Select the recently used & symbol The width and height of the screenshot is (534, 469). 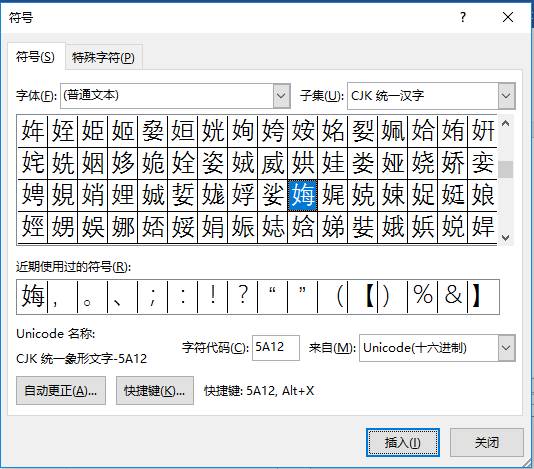(x=453, y=296)
